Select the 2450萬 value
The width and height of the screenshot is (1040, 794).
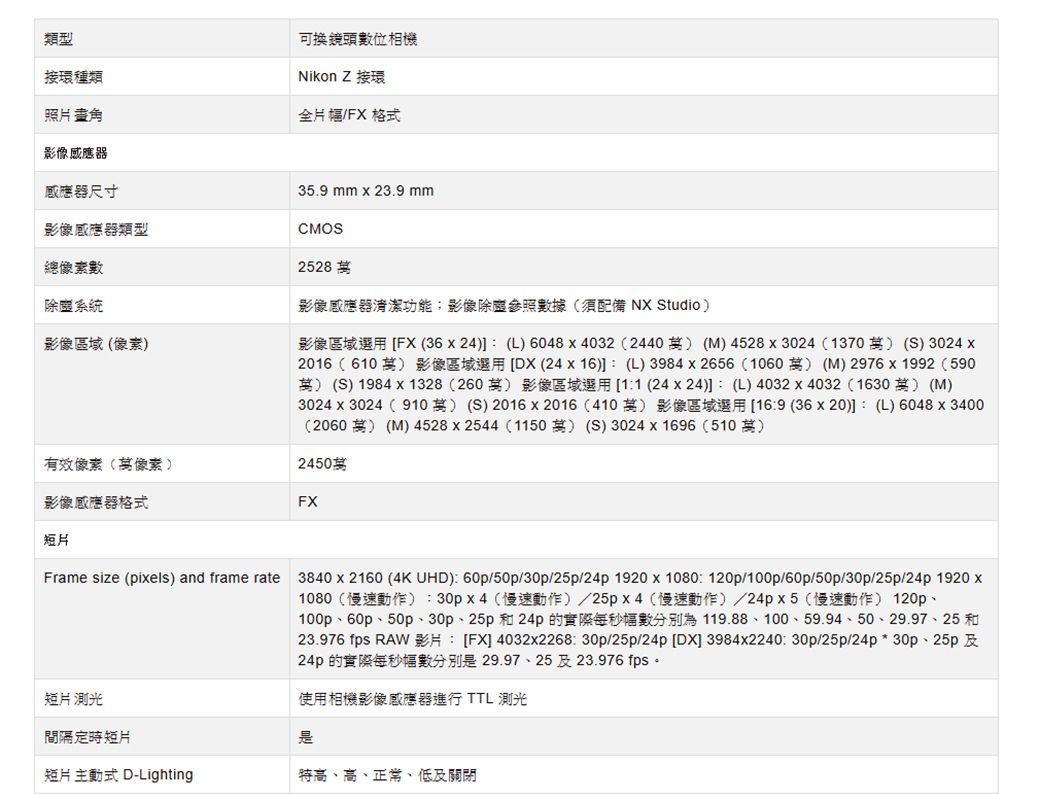point(322,464)
